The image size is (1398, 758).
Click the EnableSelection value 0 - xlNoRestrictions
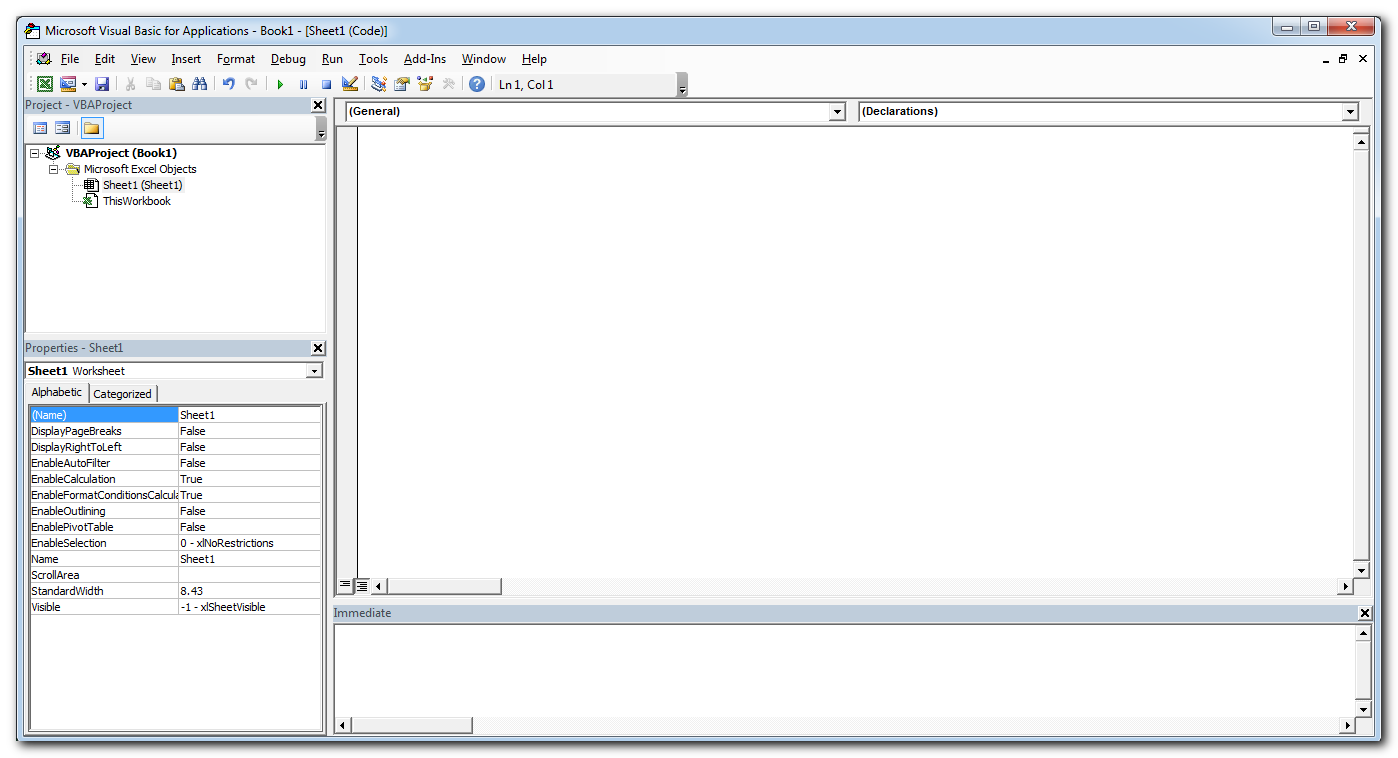pos(249,543)
